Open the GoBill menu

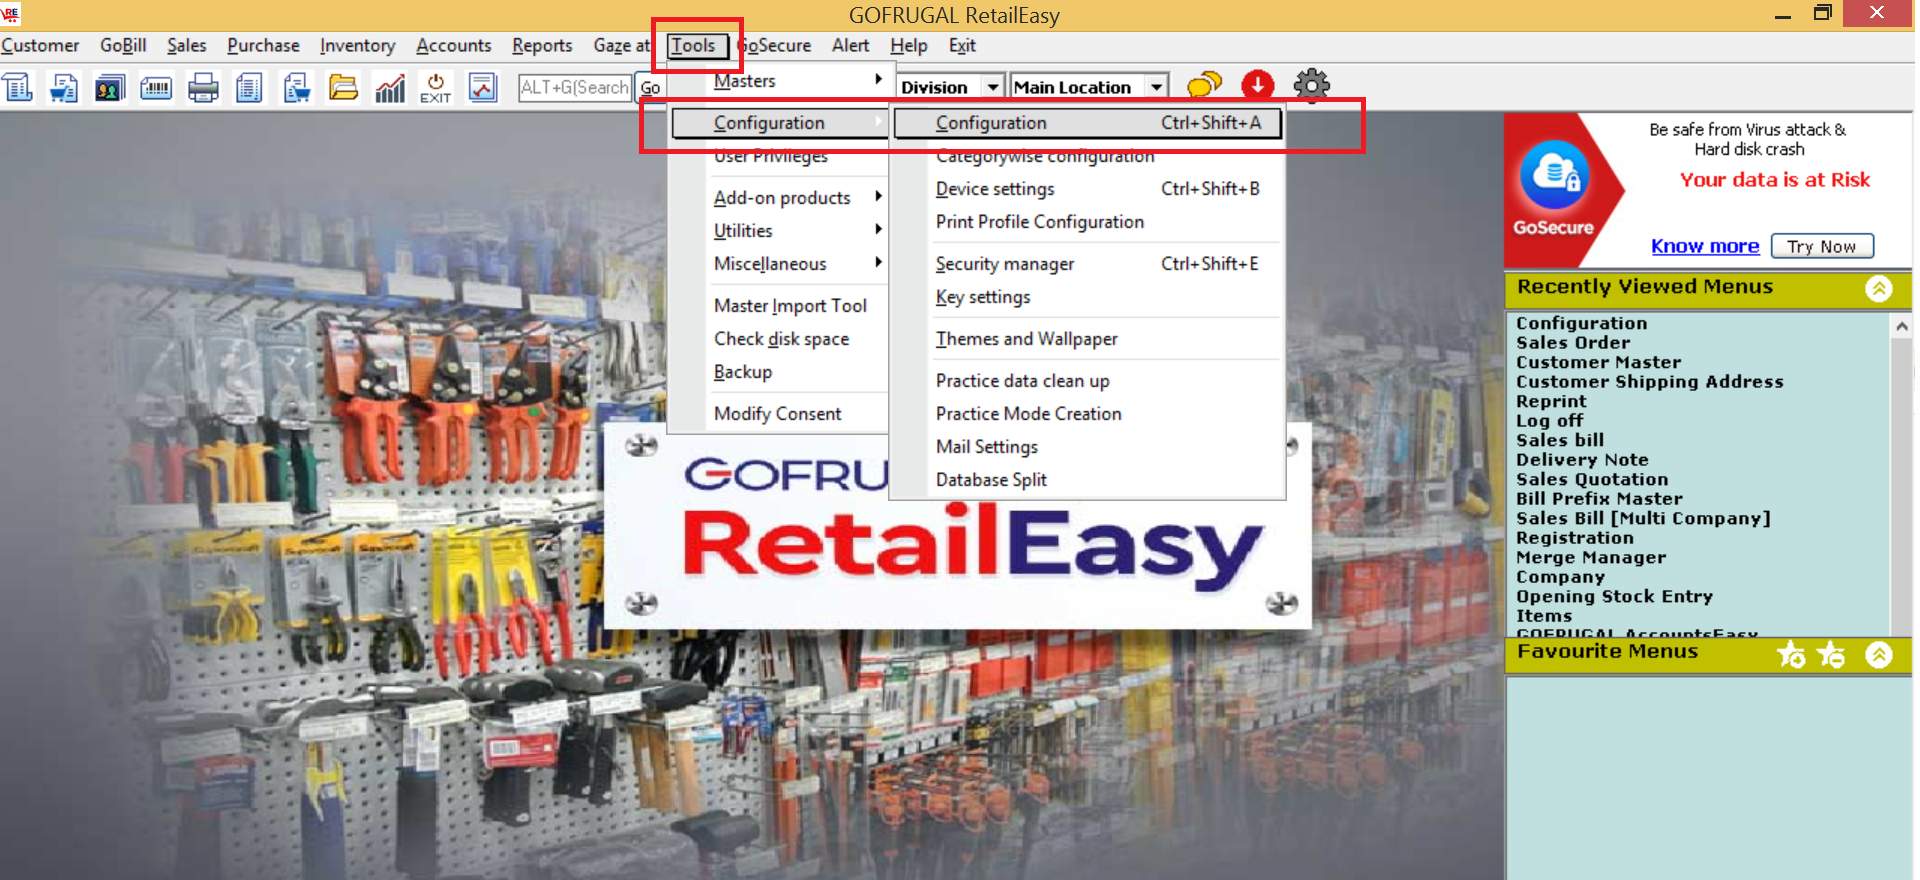pyautogui.click(x=123, y=45)
